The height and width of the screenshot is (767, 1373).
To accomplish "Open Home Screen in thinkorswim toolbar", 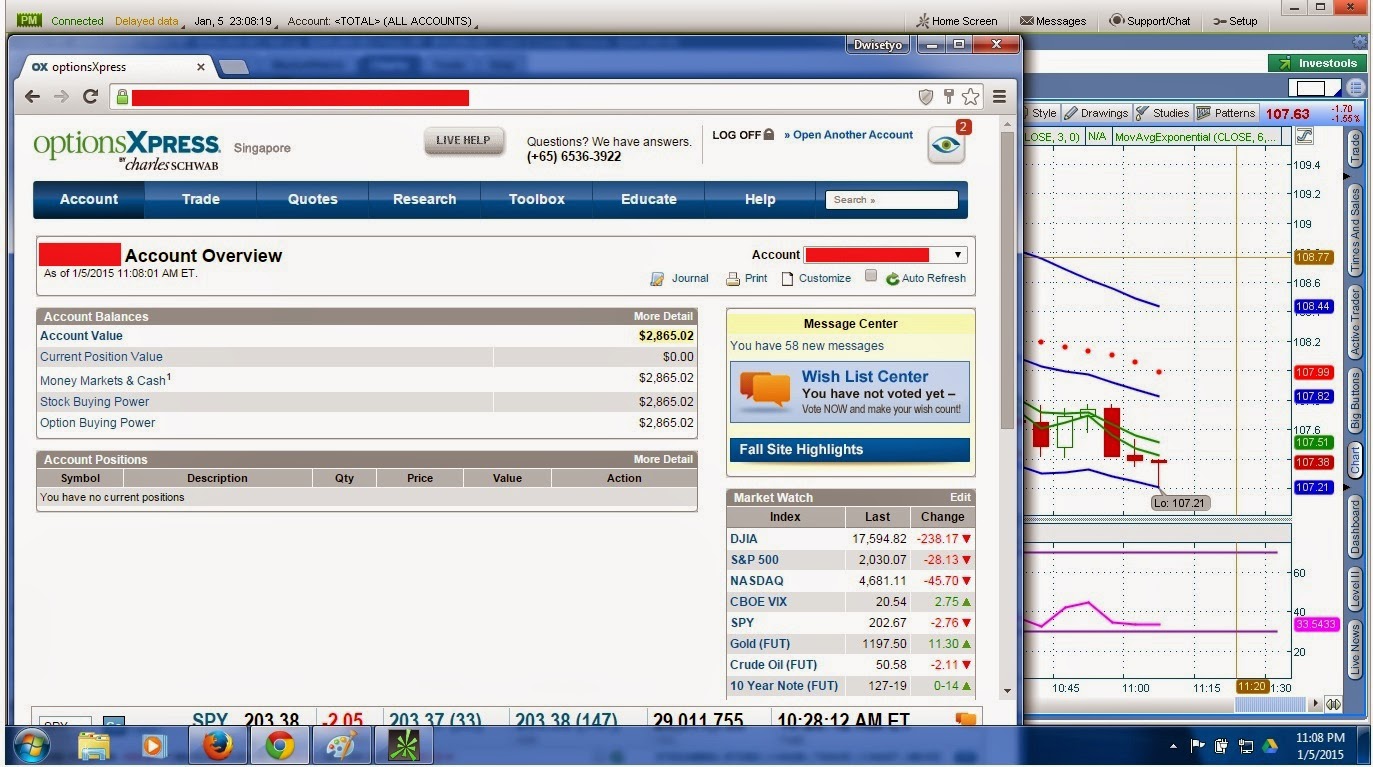I will [x=957, y=21].
